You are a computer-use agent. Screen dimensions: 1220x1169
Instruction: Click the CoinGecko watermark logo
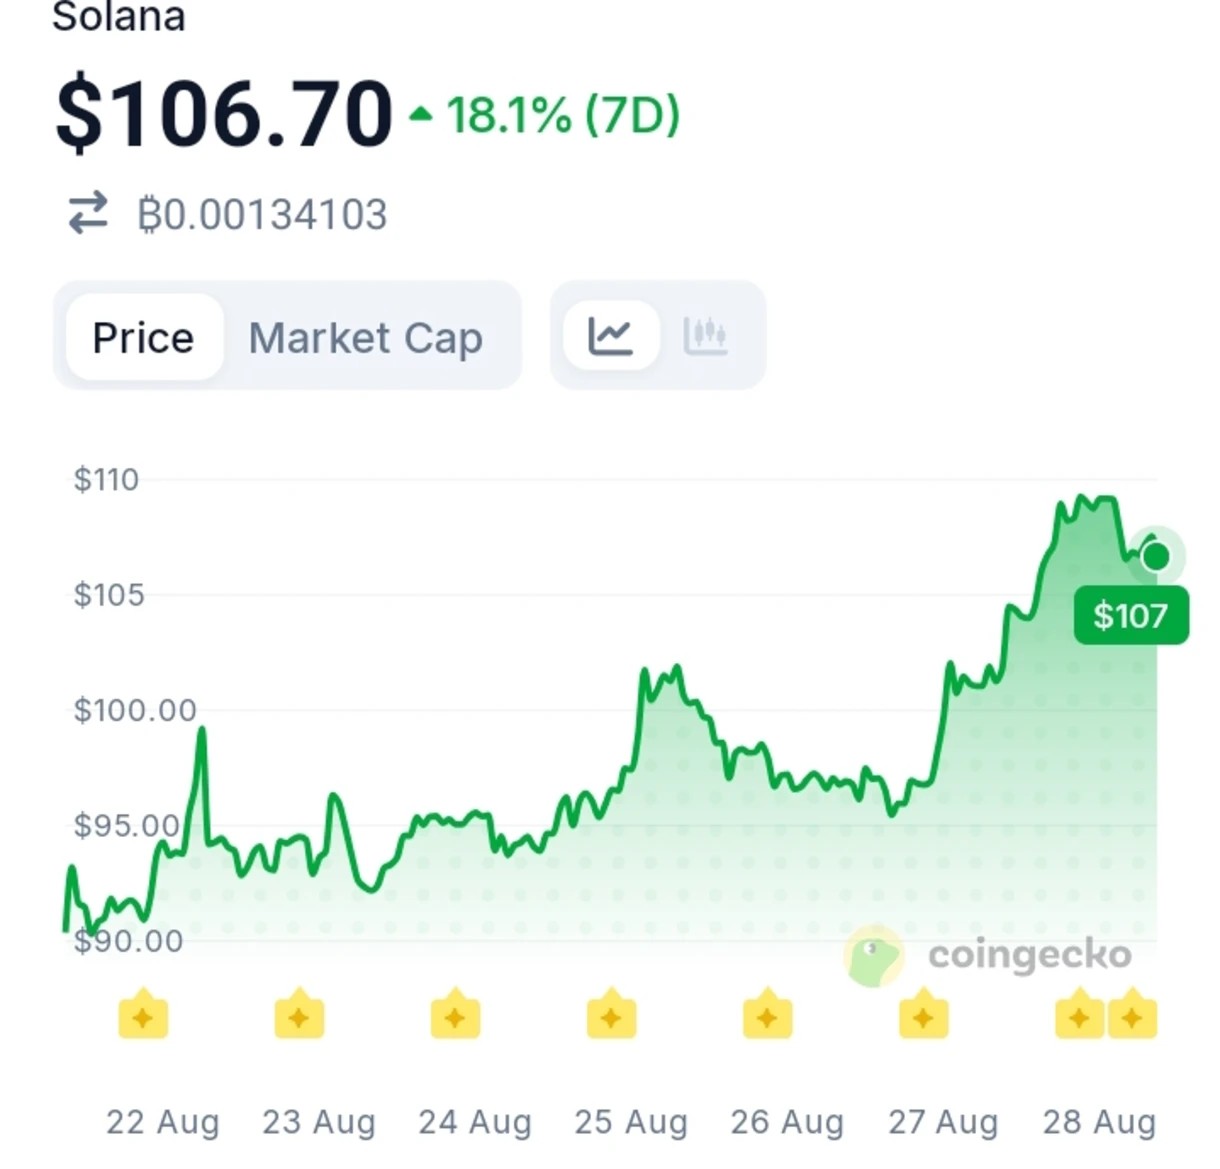tap(874, 956)
